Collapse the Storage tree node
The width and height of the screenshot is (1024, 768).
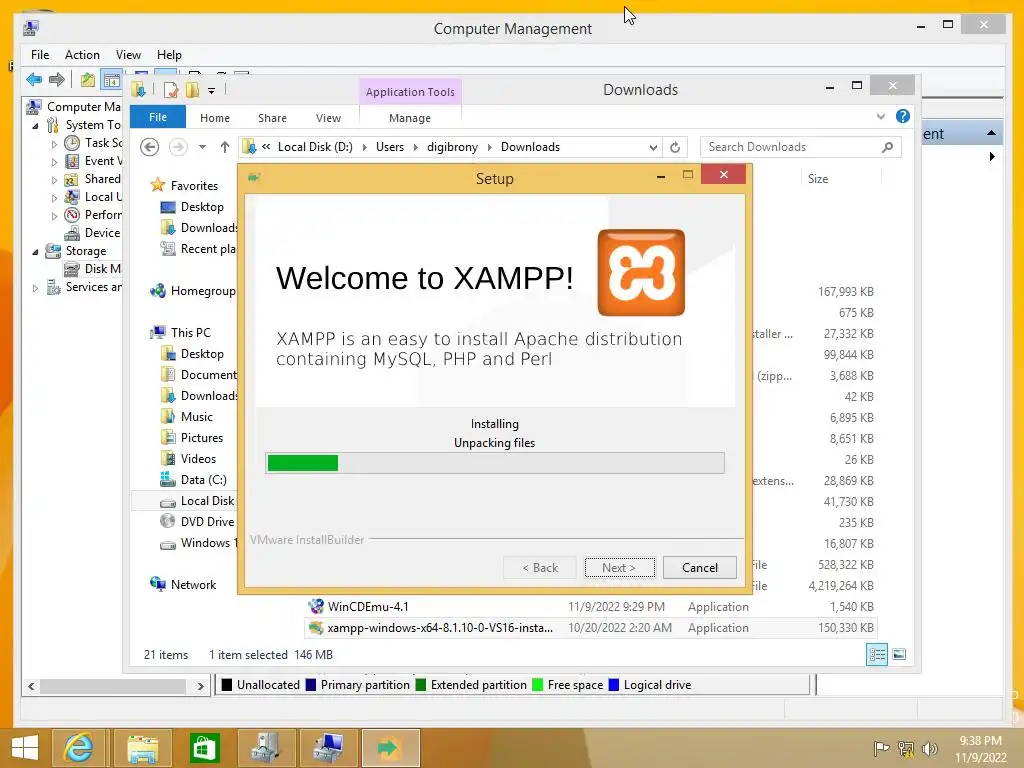(35, 251)
